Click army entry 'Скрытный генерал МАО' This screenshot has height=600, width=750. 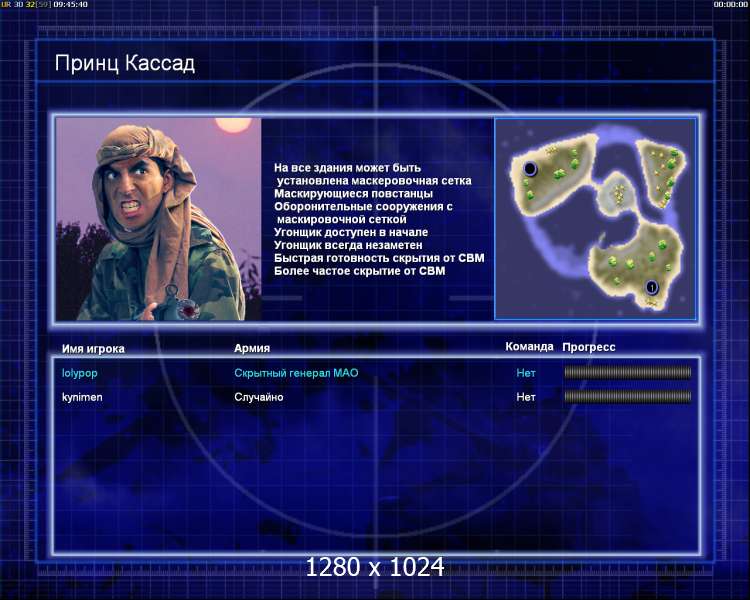click(x=295, y=373)
